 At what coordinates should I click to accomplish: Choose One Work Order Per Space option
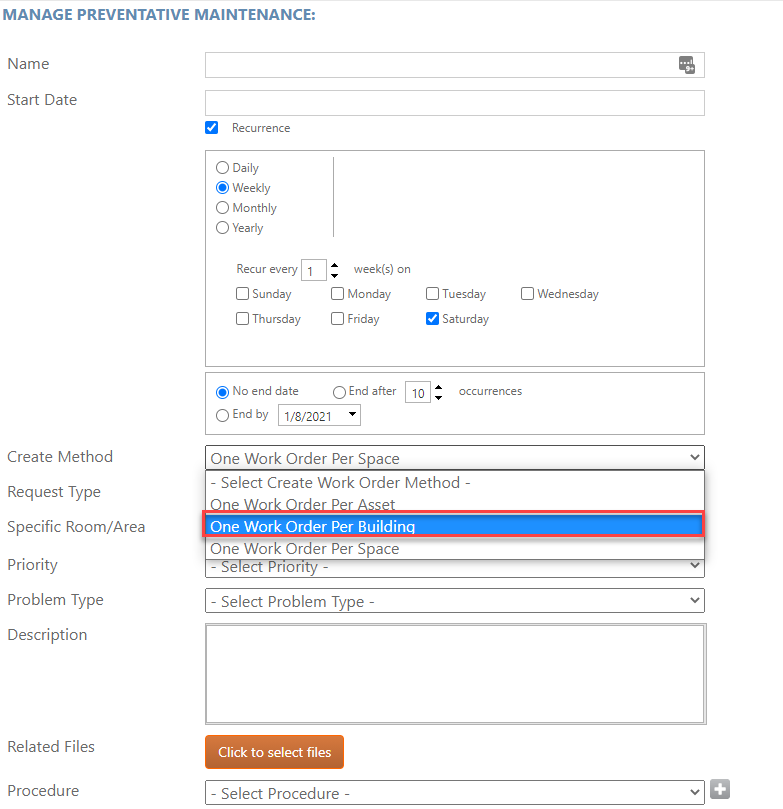454,548
